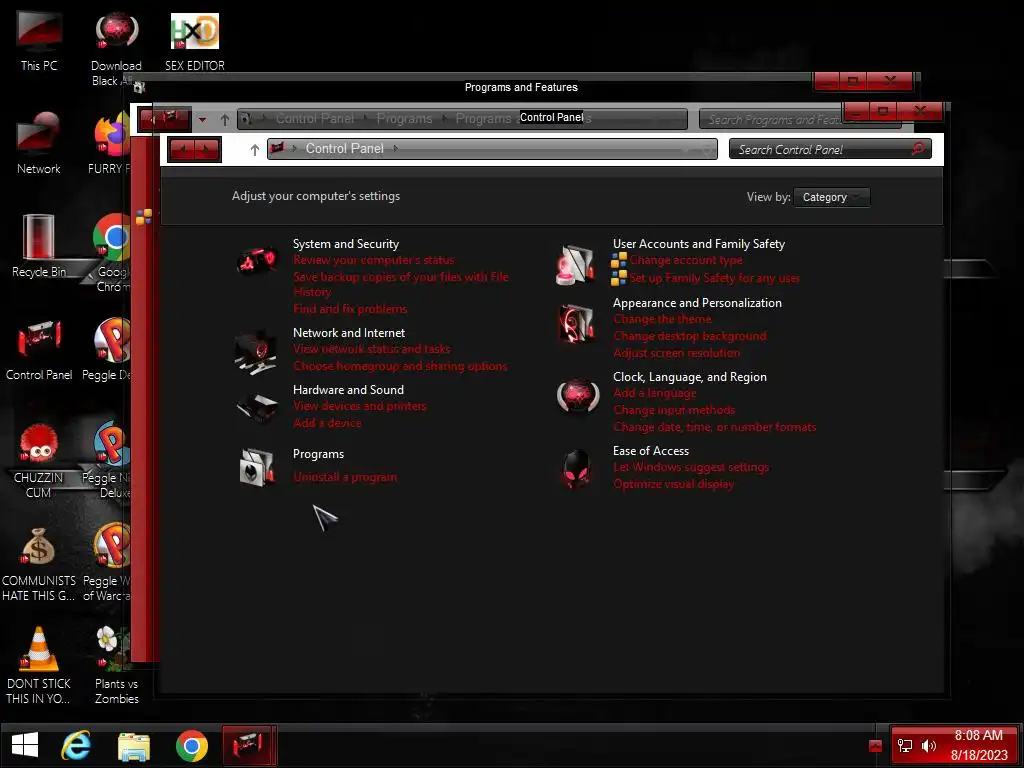Click View network status and tasks link
Image resolution: width=1024 pixels, height=768 pixels.
click(x=372, y=349)
